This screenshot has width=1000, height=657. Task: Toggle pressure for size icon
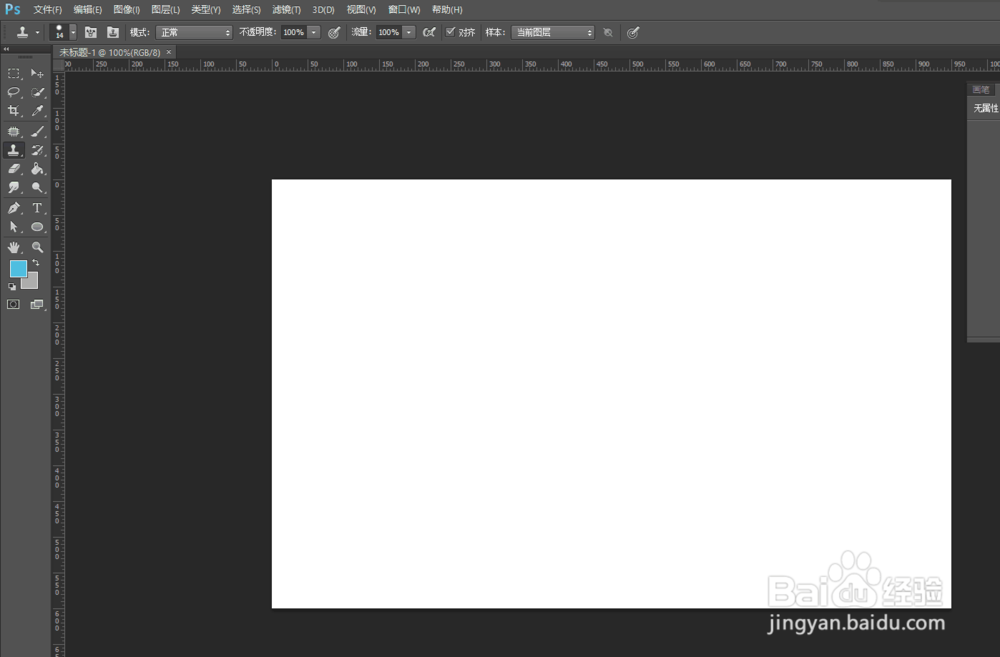point(633,33)
